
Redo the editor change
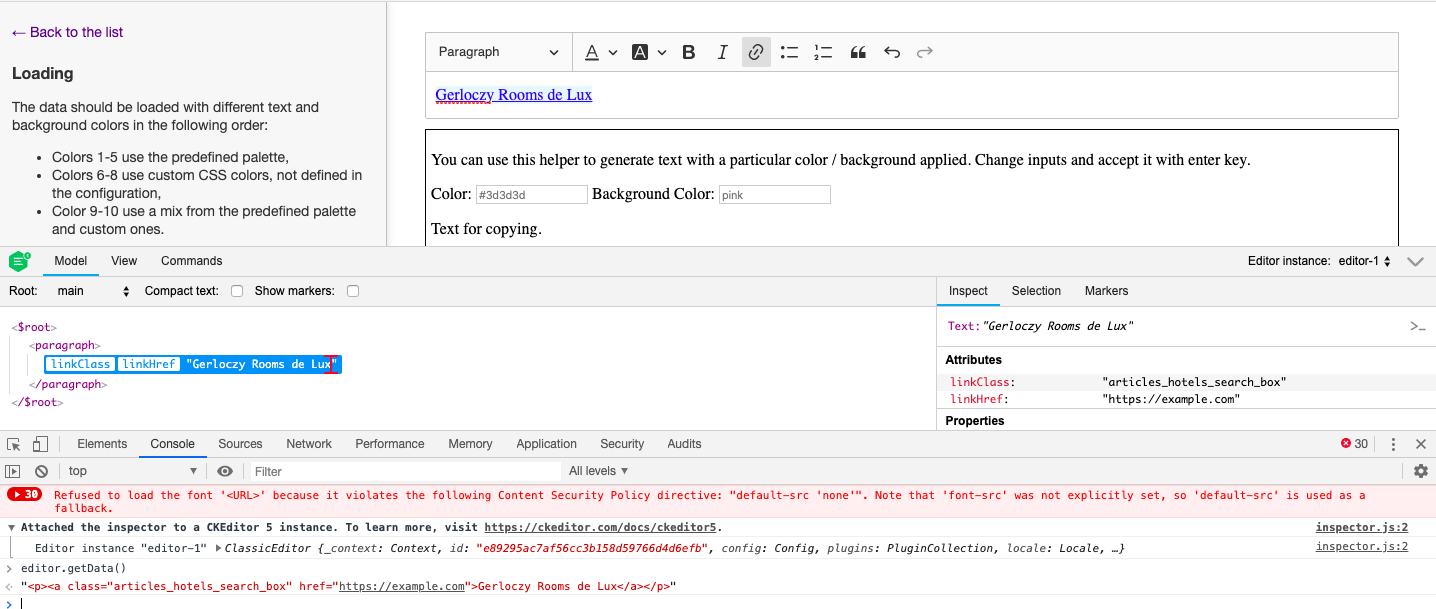(925, 52)
